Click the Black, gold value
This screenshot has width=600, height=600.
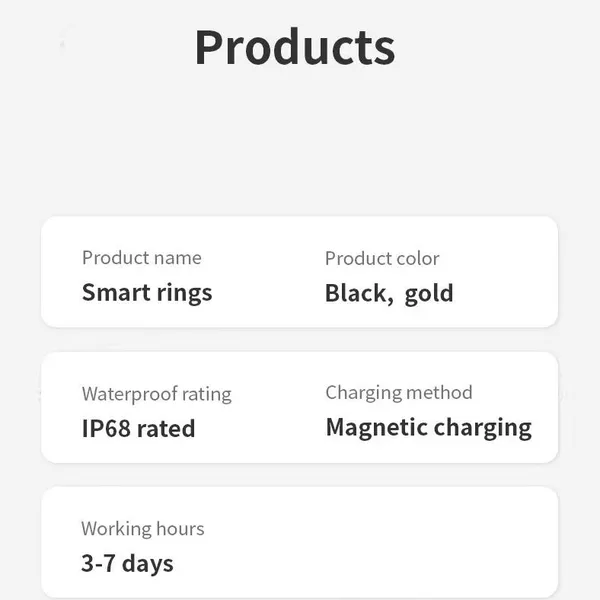pyautogui.click(x=389, y=294)
